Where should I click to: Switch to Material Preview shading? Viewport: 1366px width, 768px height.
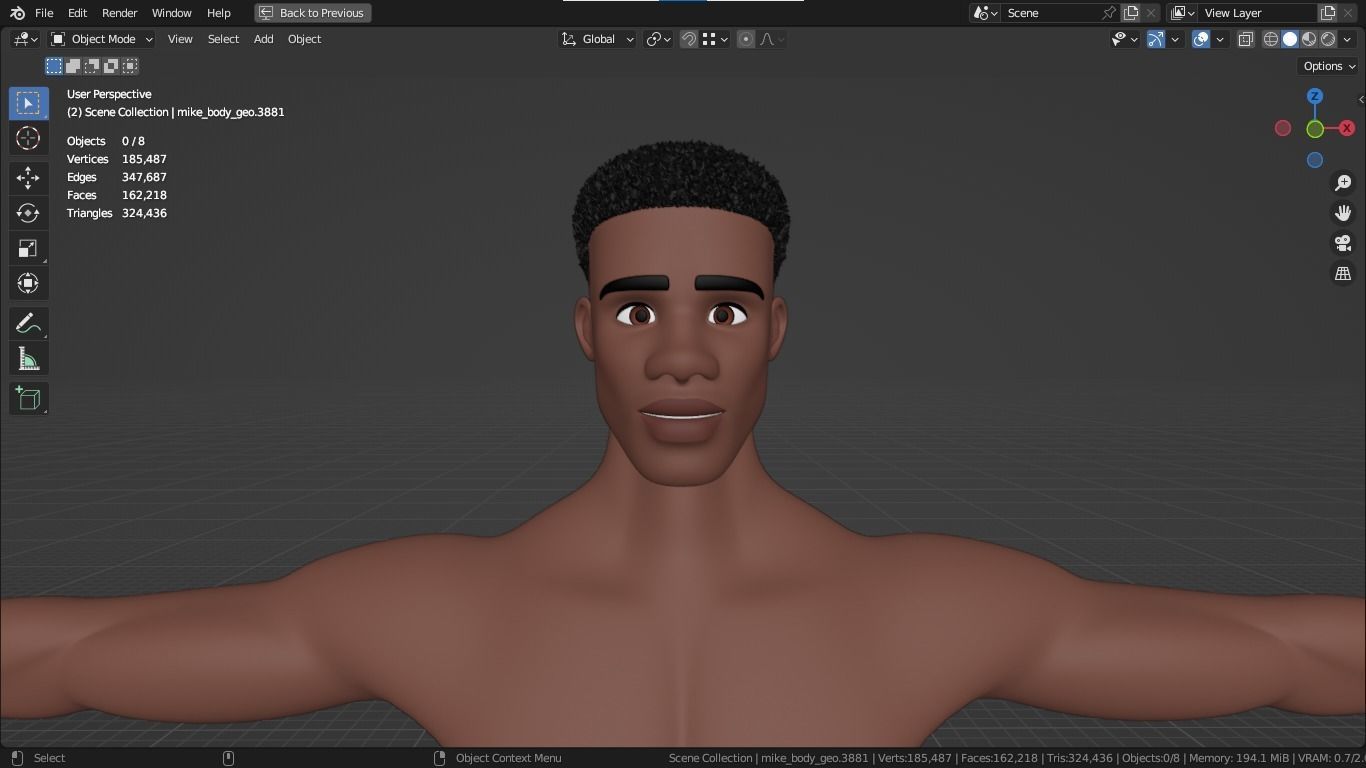pos(1309,39)
